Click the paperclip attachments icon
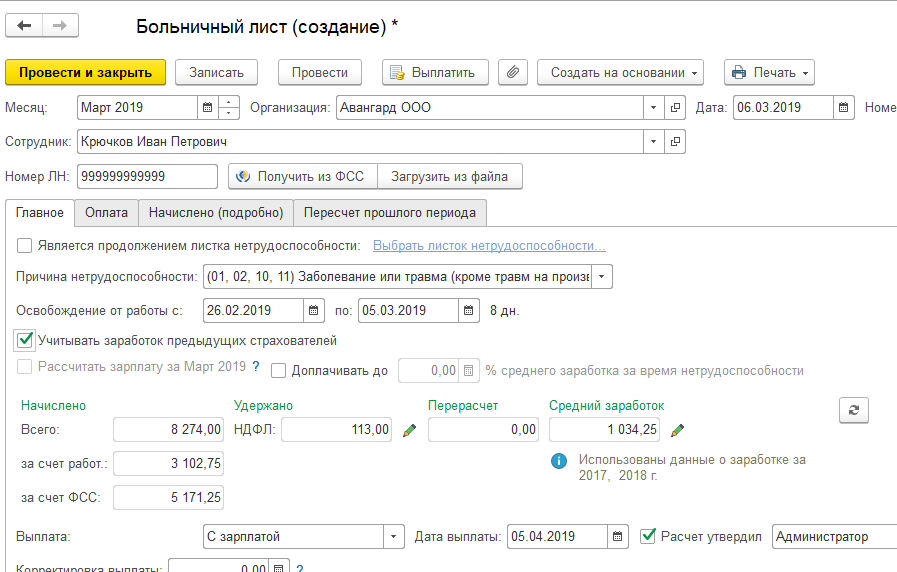Screen dimensions: 897x572 point(512,72)
